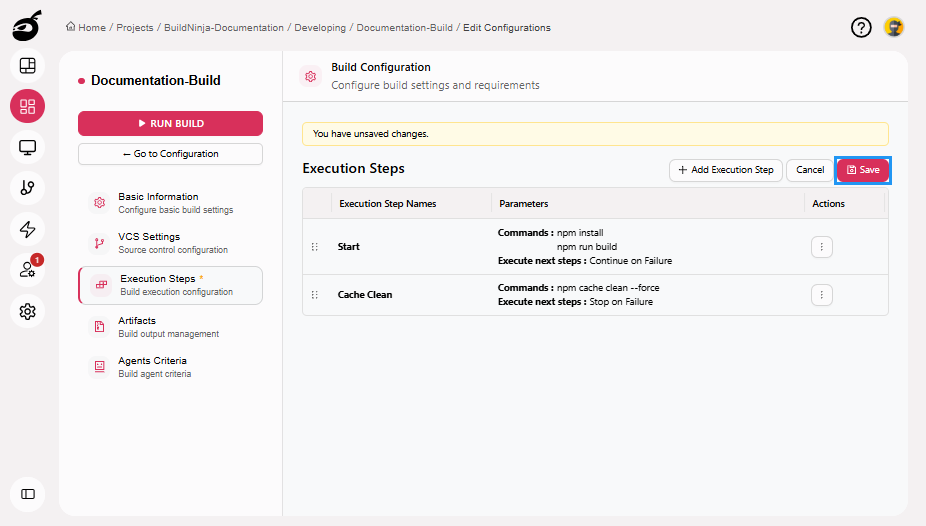Open actions menu for Cache Clean step

coord(821,295)
